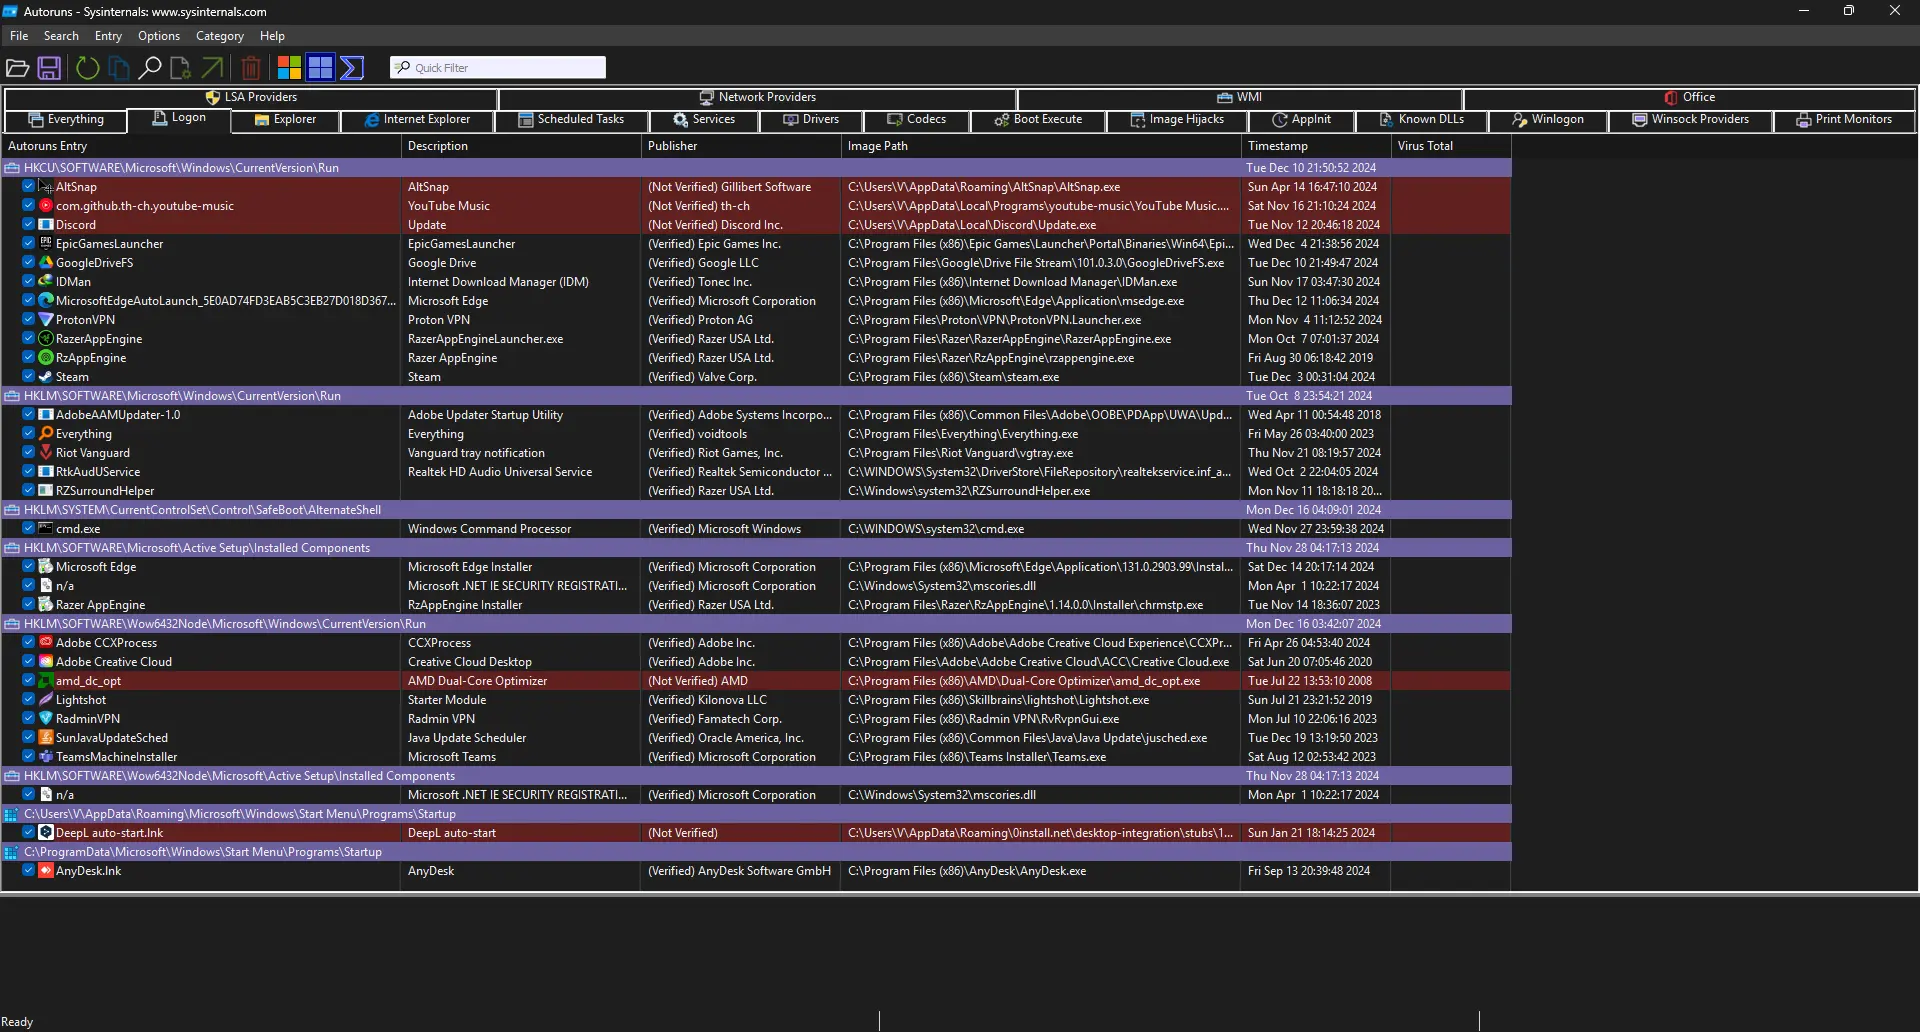1920x1032 pixels.
Task: Open the Entry menu
Action: pyautogui.click(x=108, y=36)
